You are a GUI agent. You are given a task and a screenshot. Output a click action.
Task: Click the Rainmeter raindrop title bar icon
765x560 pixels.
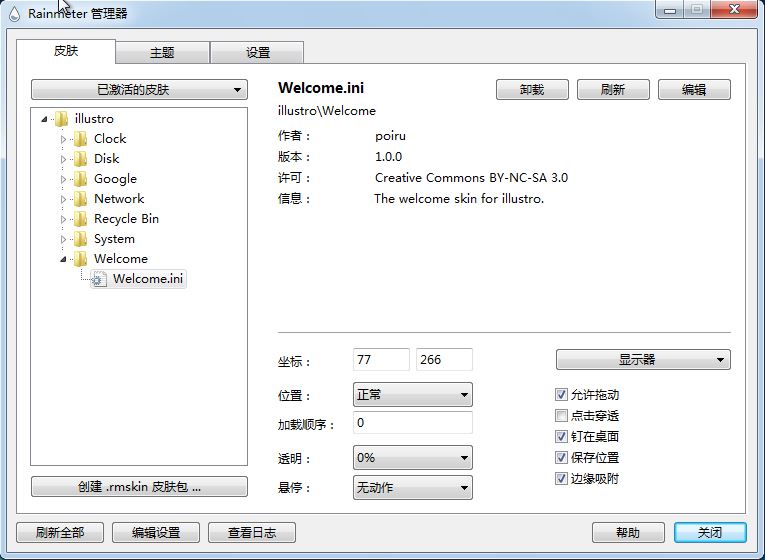click(15, 14)
